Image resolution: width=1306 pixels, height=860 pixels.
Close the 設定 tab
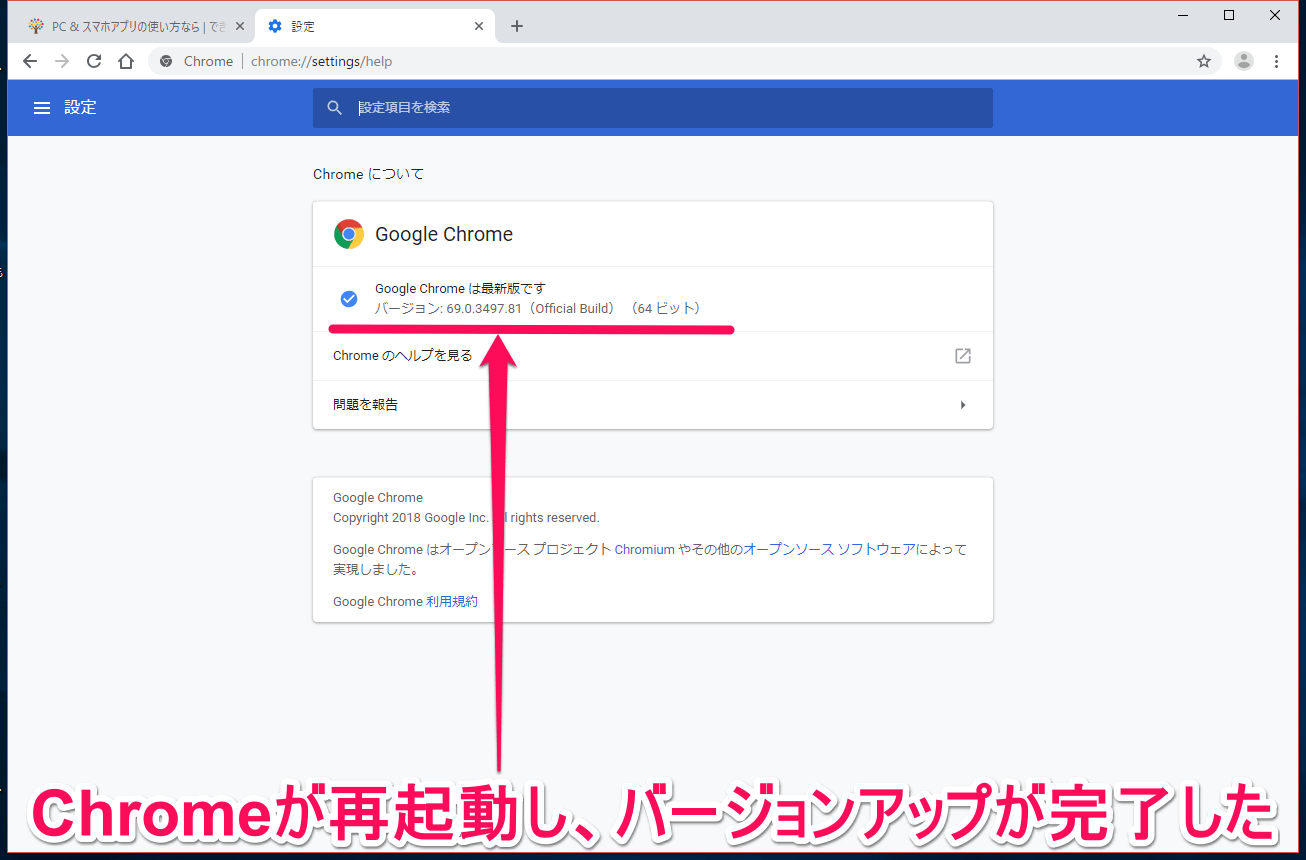click(x=480, y=26)
